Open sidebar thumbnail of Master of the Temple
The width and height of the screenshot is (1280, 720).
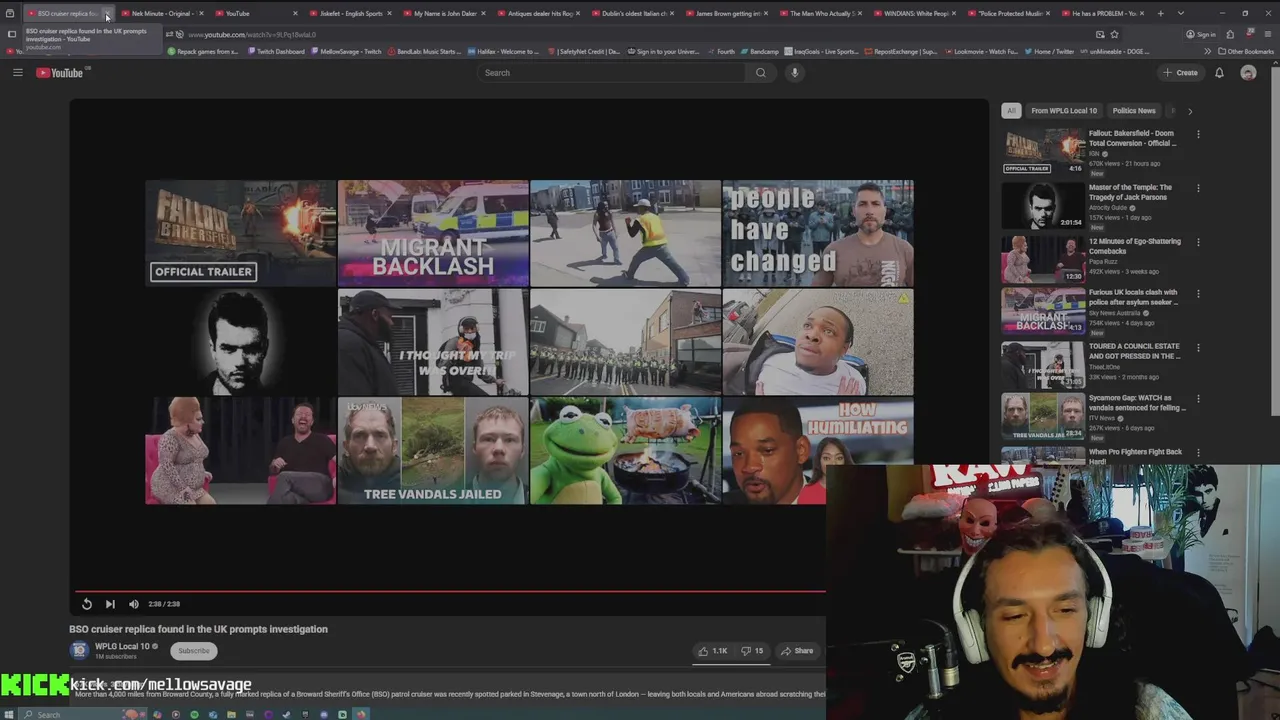click(x=1043, y=205)
